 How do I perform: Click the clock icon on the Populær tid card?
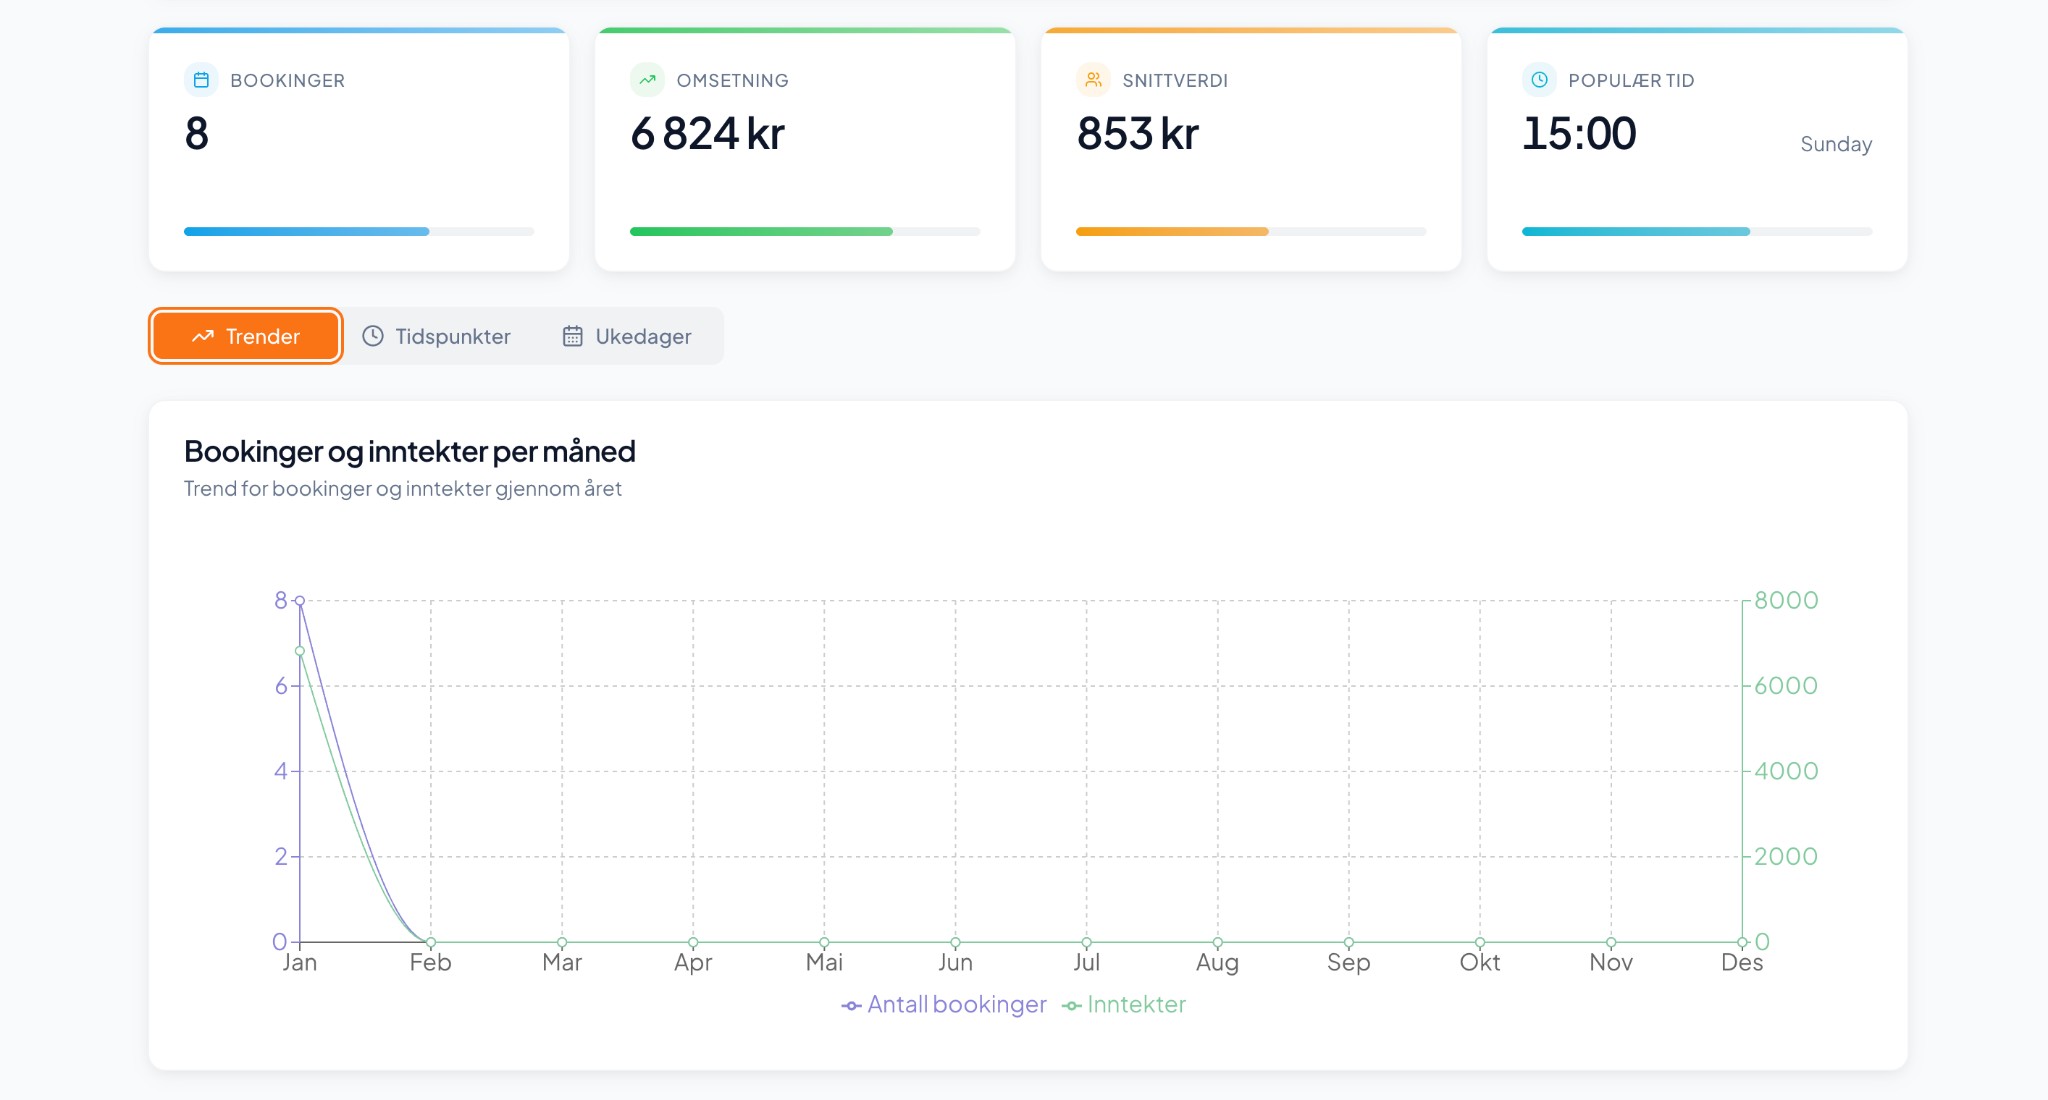tap(1541, 80)
